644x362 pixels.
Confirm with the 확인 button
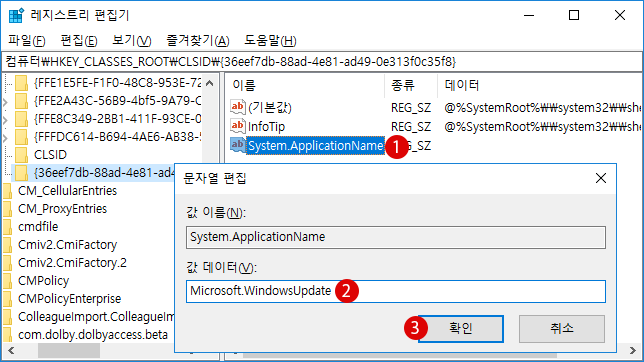pyautogui.click(x=461, y=329)
